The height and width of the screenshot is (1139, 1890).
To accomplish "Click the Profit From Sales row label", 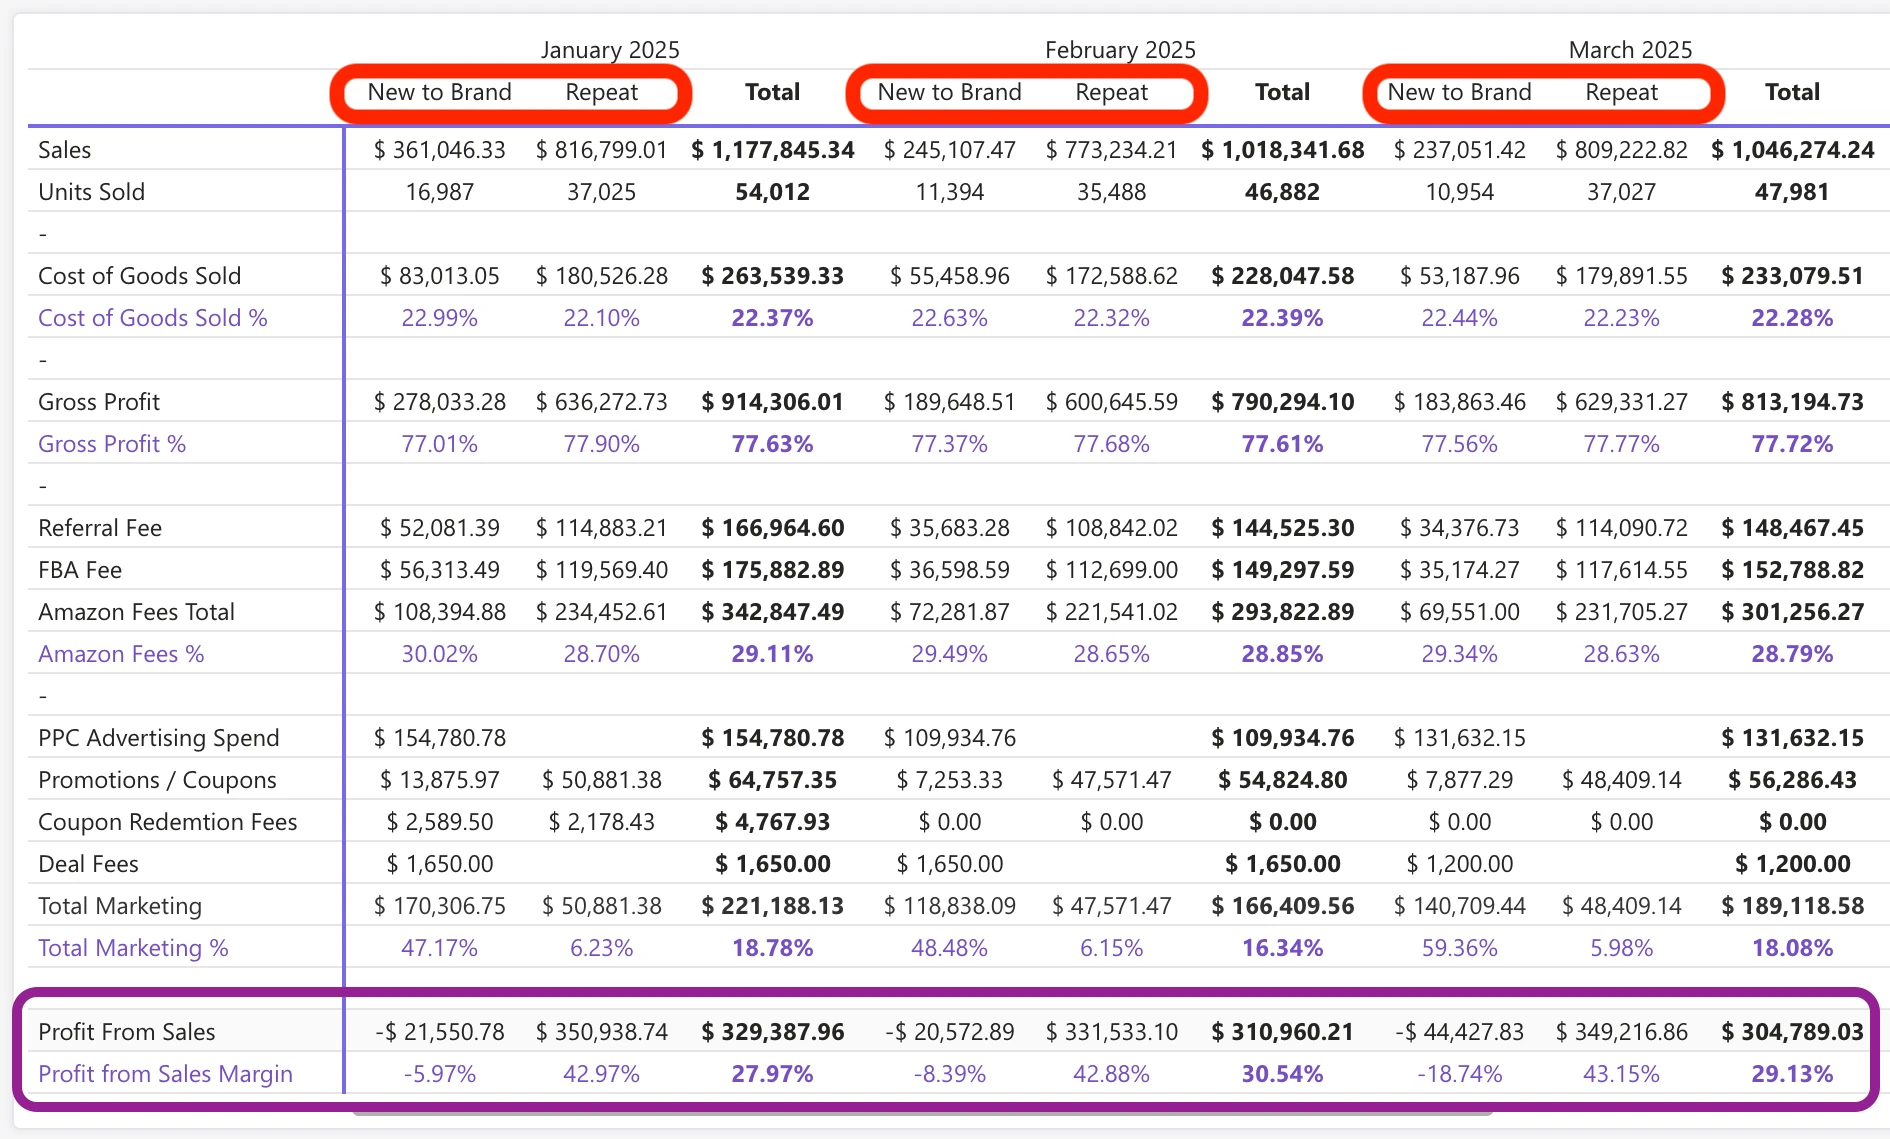I will tap(127, 1032).
